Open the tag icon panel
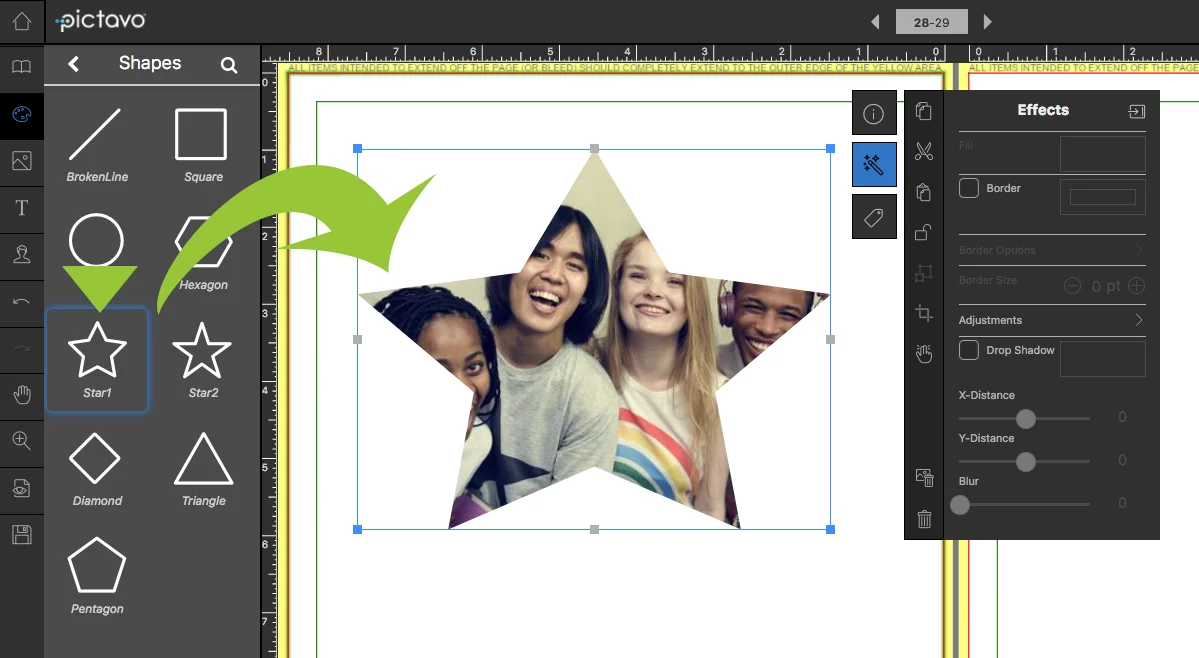 874,217
